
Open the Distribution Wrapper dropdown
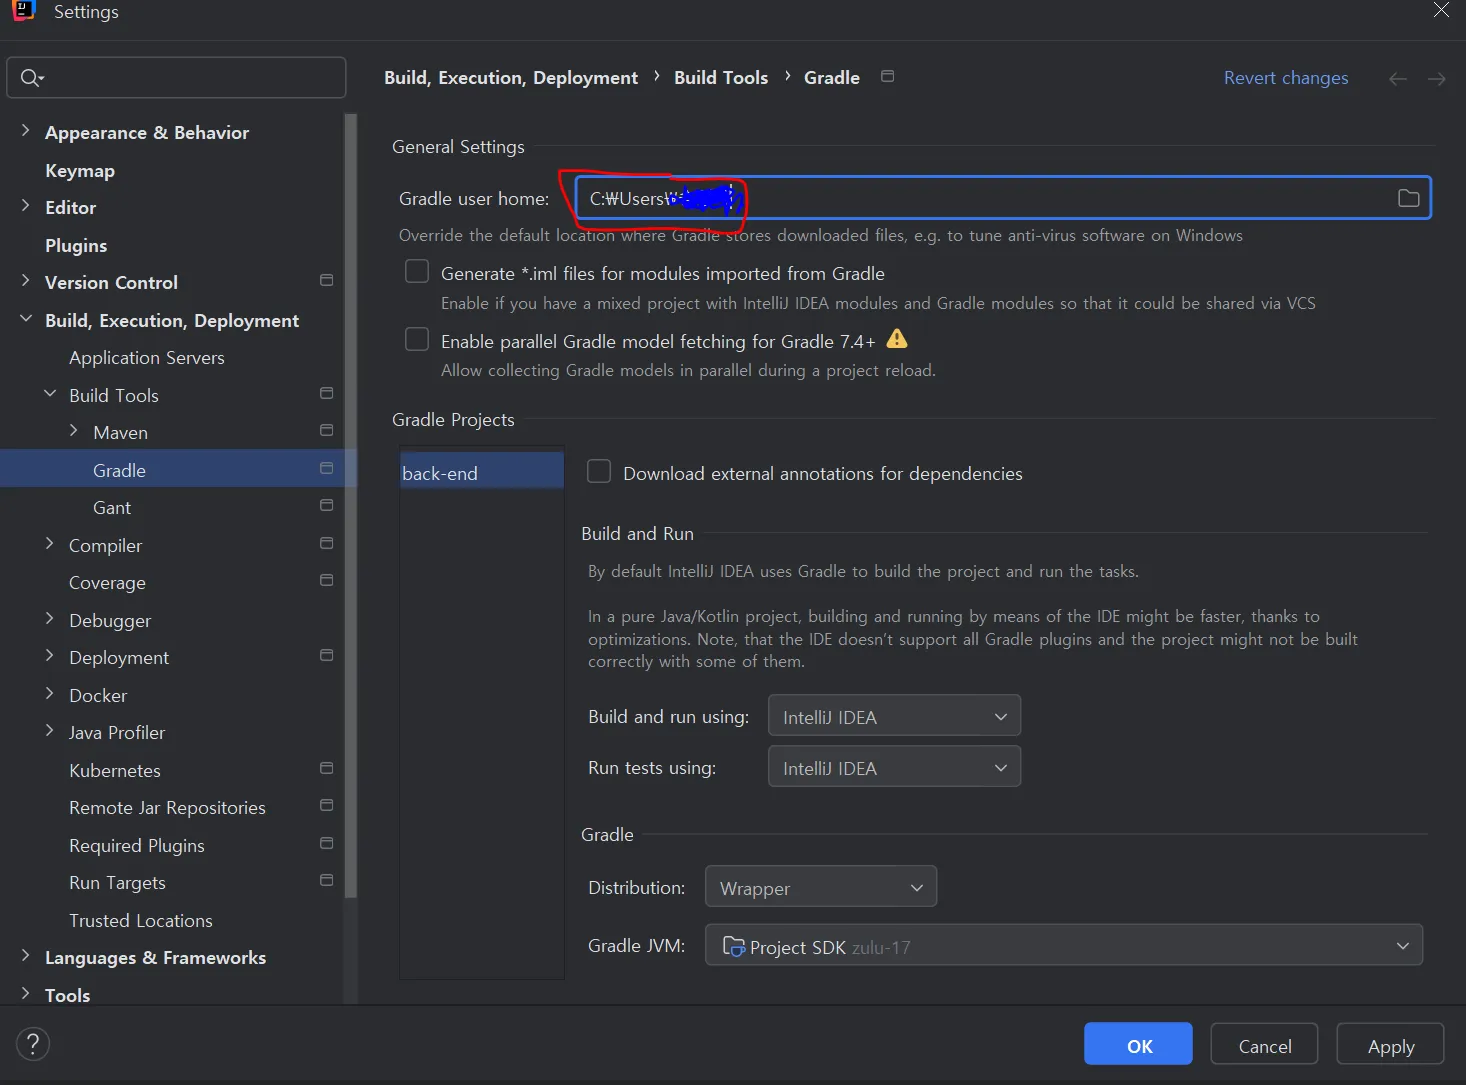click(821, 887)
